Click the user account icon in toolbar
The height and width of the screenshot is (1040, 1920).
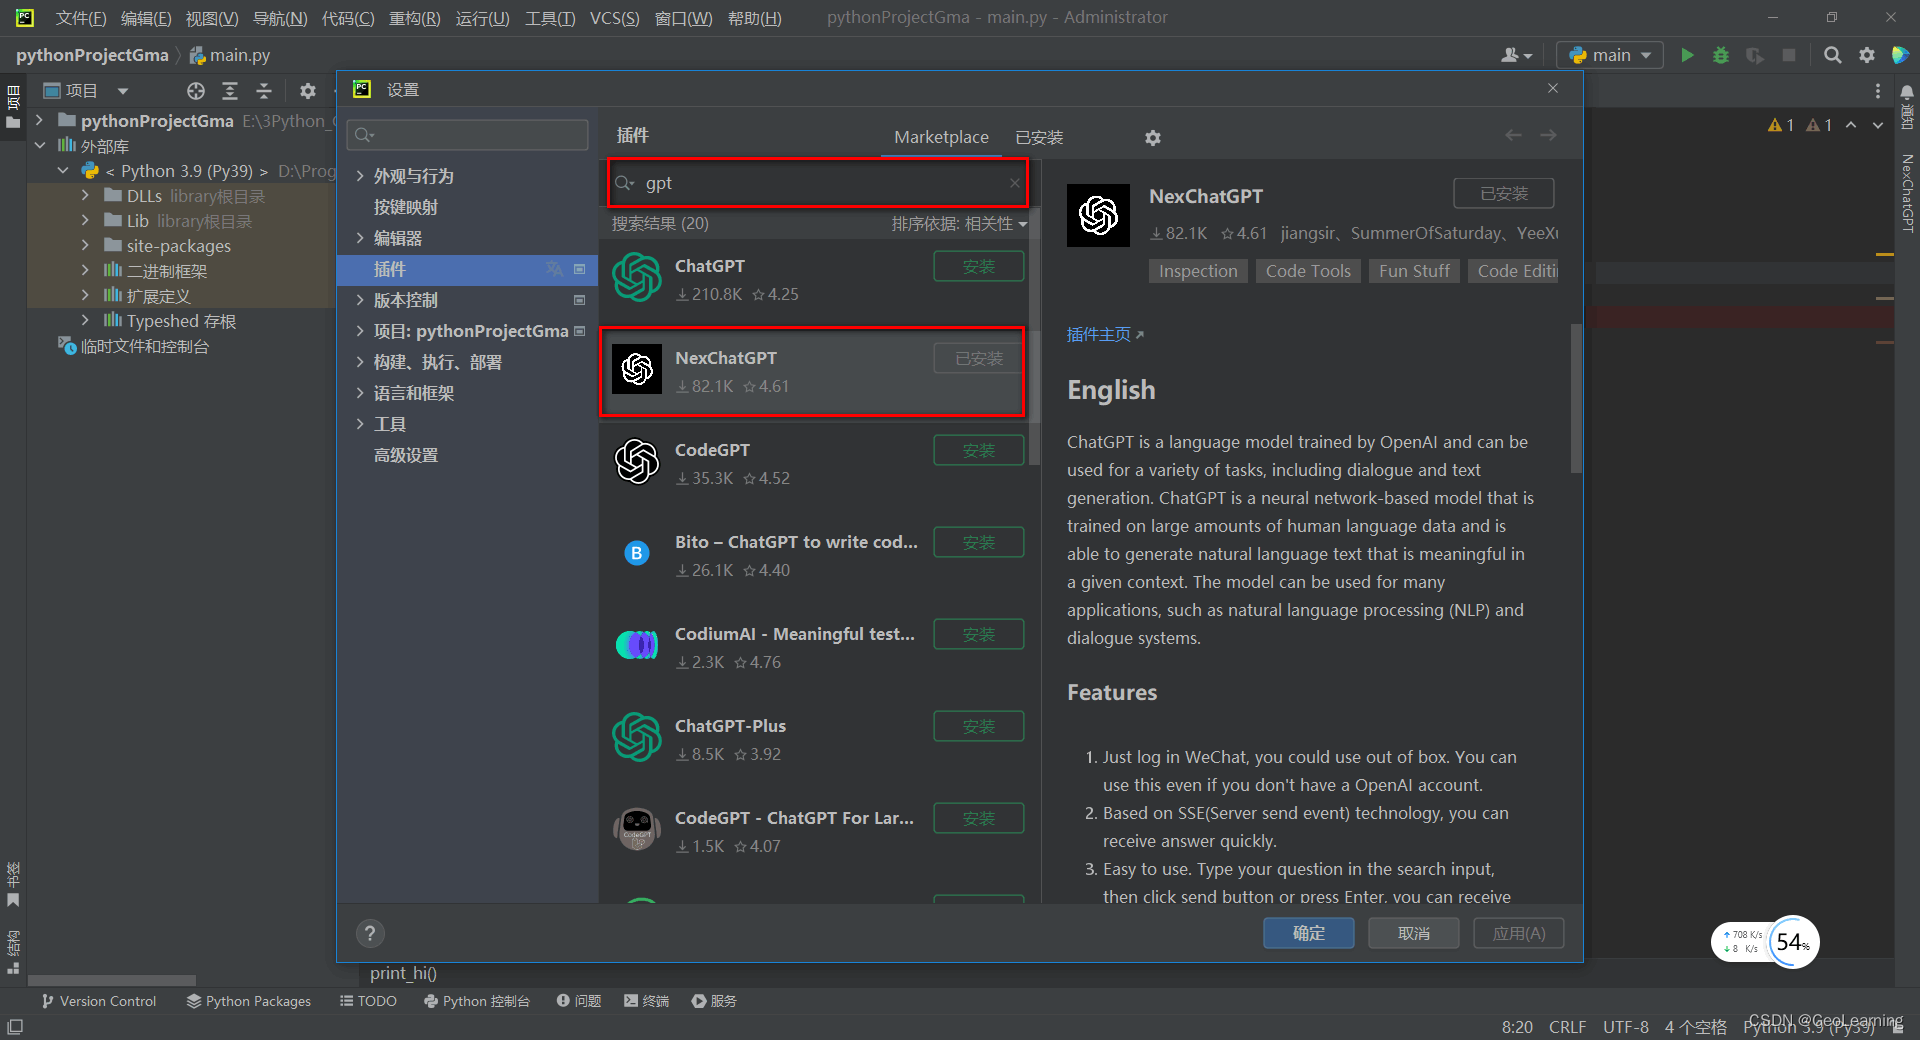[1516, 55]
